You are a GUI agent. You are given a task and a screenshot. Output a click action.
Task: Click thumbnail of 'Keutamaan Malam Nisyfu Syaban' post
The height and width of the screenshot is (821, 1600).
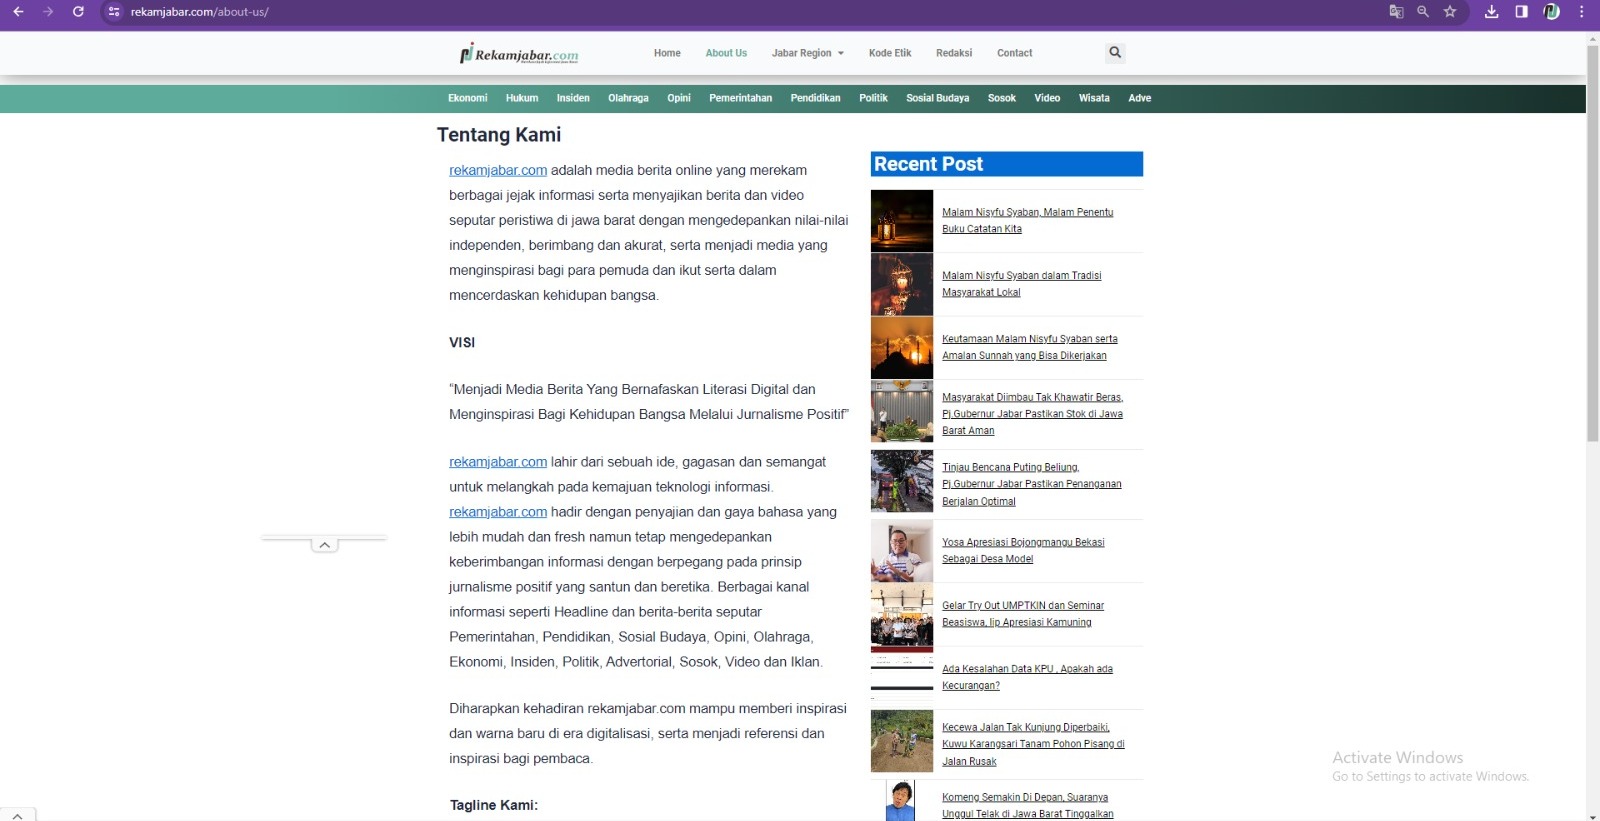coord(901,347)
